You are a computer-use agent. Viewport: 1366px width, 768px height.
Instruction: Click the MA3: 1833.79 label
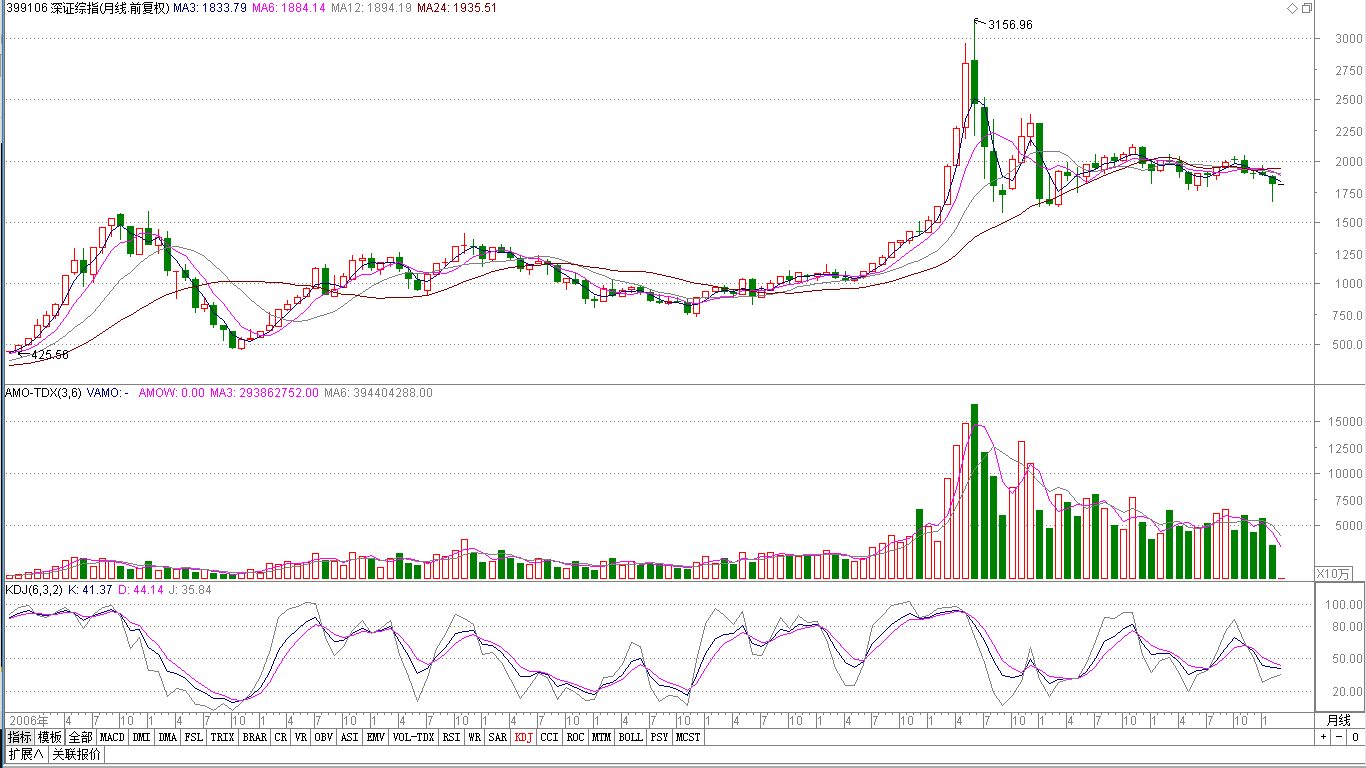(209, 8)
